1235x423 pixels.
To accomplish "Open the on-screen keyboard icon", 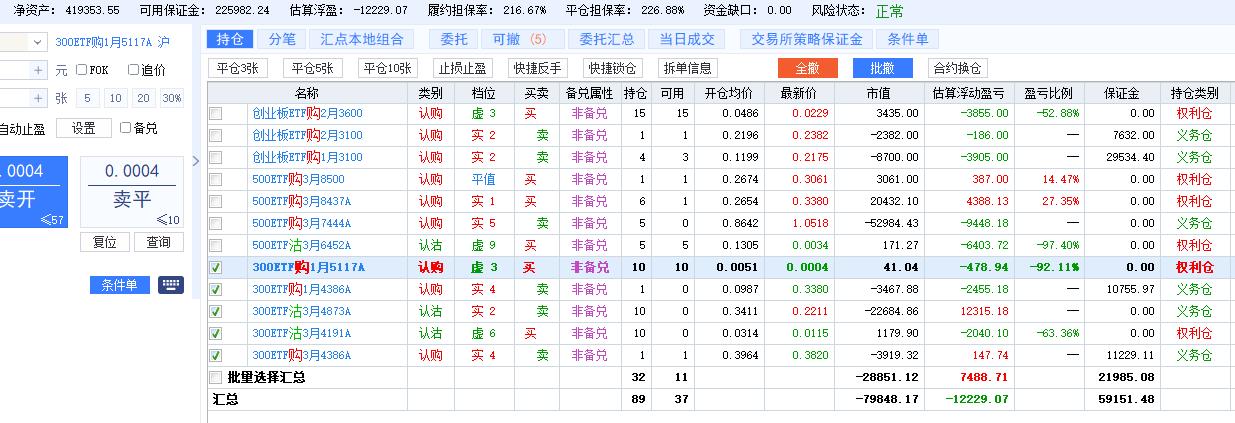I will 171,285.
